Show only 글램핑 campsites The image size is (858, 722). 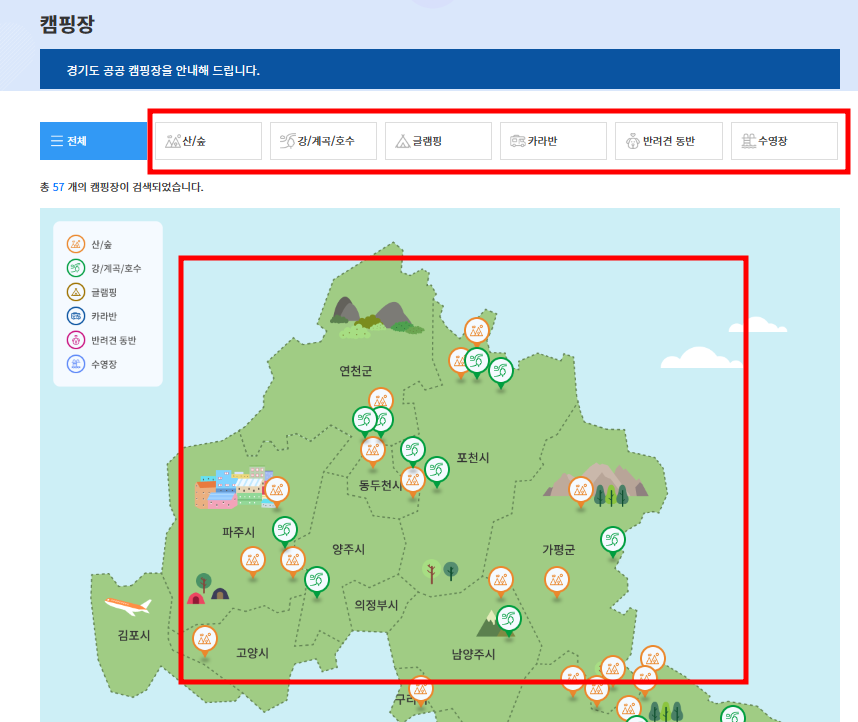pyautogui.click(x=438, y=141)
